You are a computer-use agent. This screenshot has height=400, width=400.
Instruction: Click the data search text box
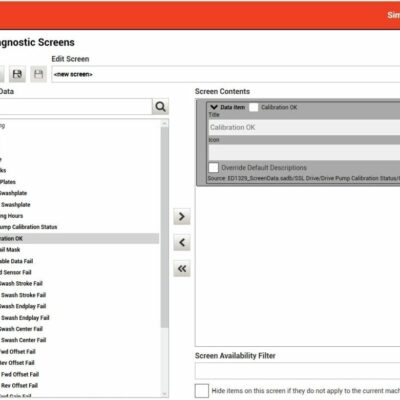(76, 107)
